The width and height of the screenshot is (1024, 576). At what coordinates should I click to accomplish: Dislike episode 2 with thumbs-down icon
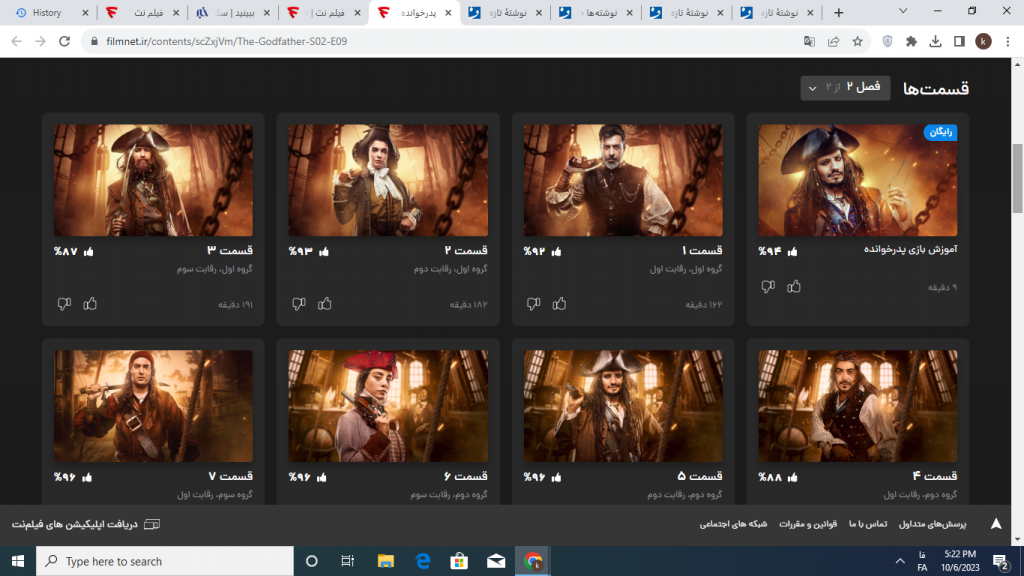[298, 303]
